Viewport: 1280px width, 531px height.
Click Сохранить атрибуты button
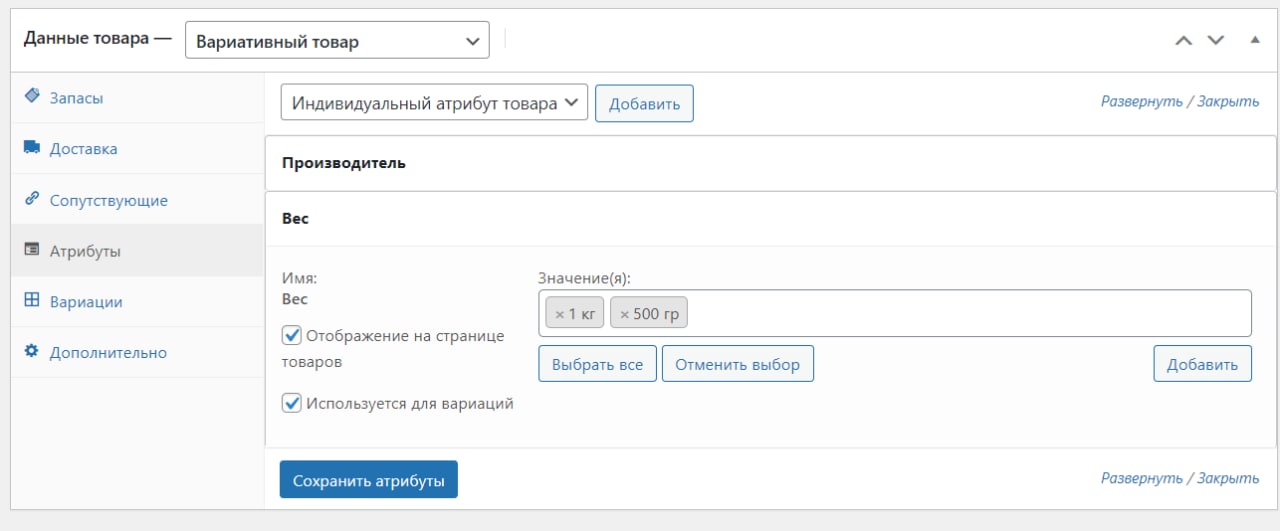click(368, 480)
